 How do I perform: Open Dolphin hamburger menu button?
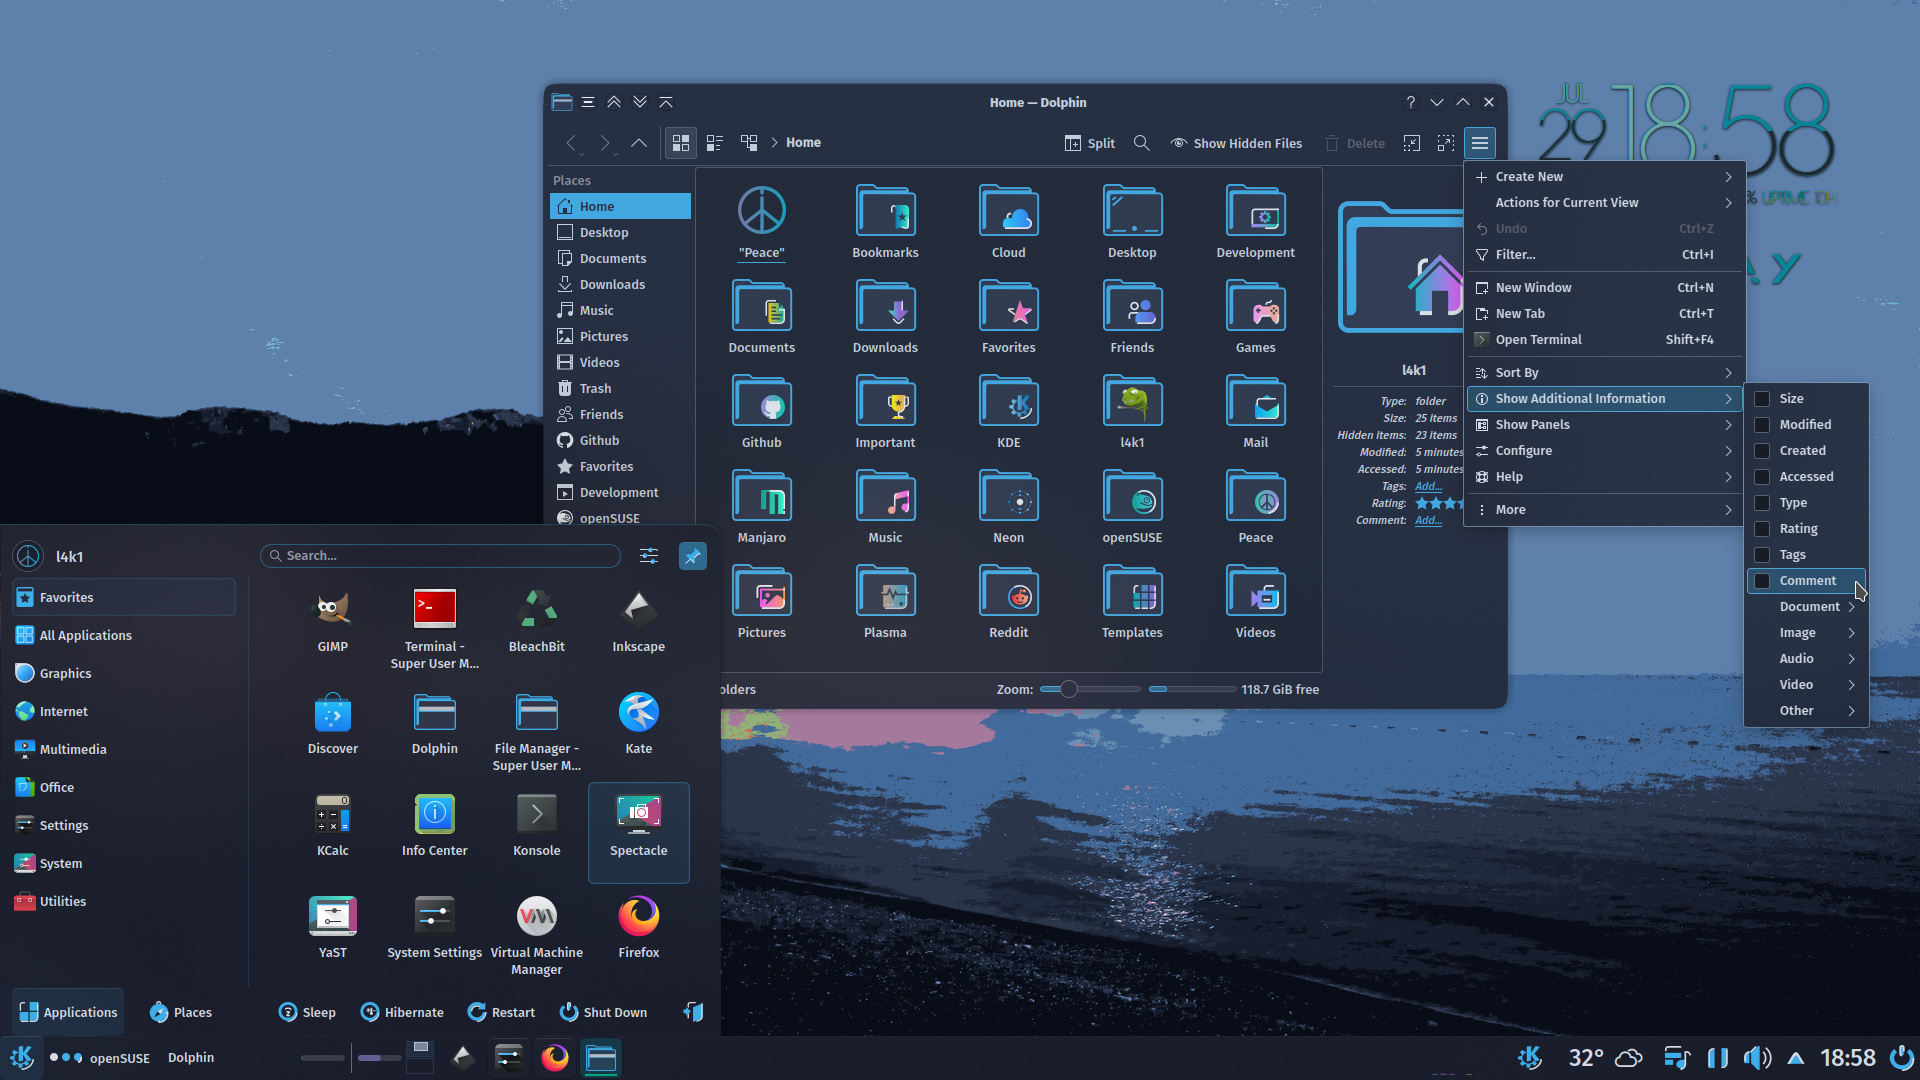[1480, 143]
